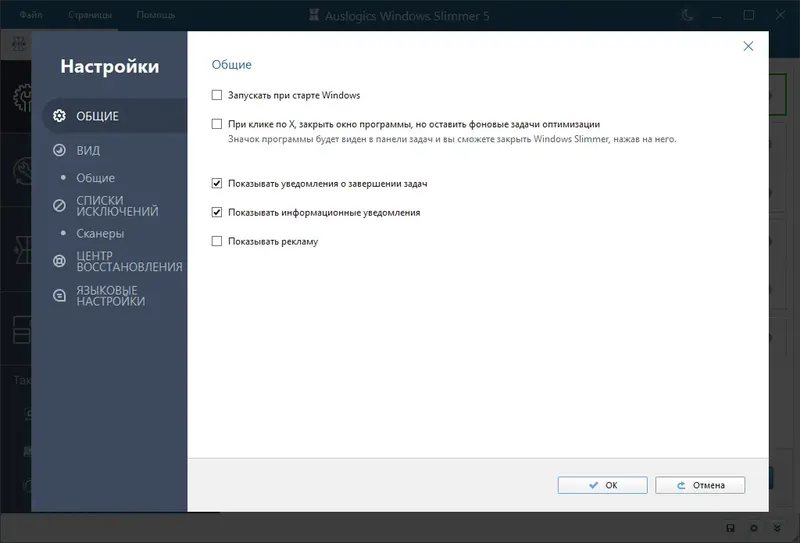Open the ОБЩИЕ settings section

[x=114, y=116]
